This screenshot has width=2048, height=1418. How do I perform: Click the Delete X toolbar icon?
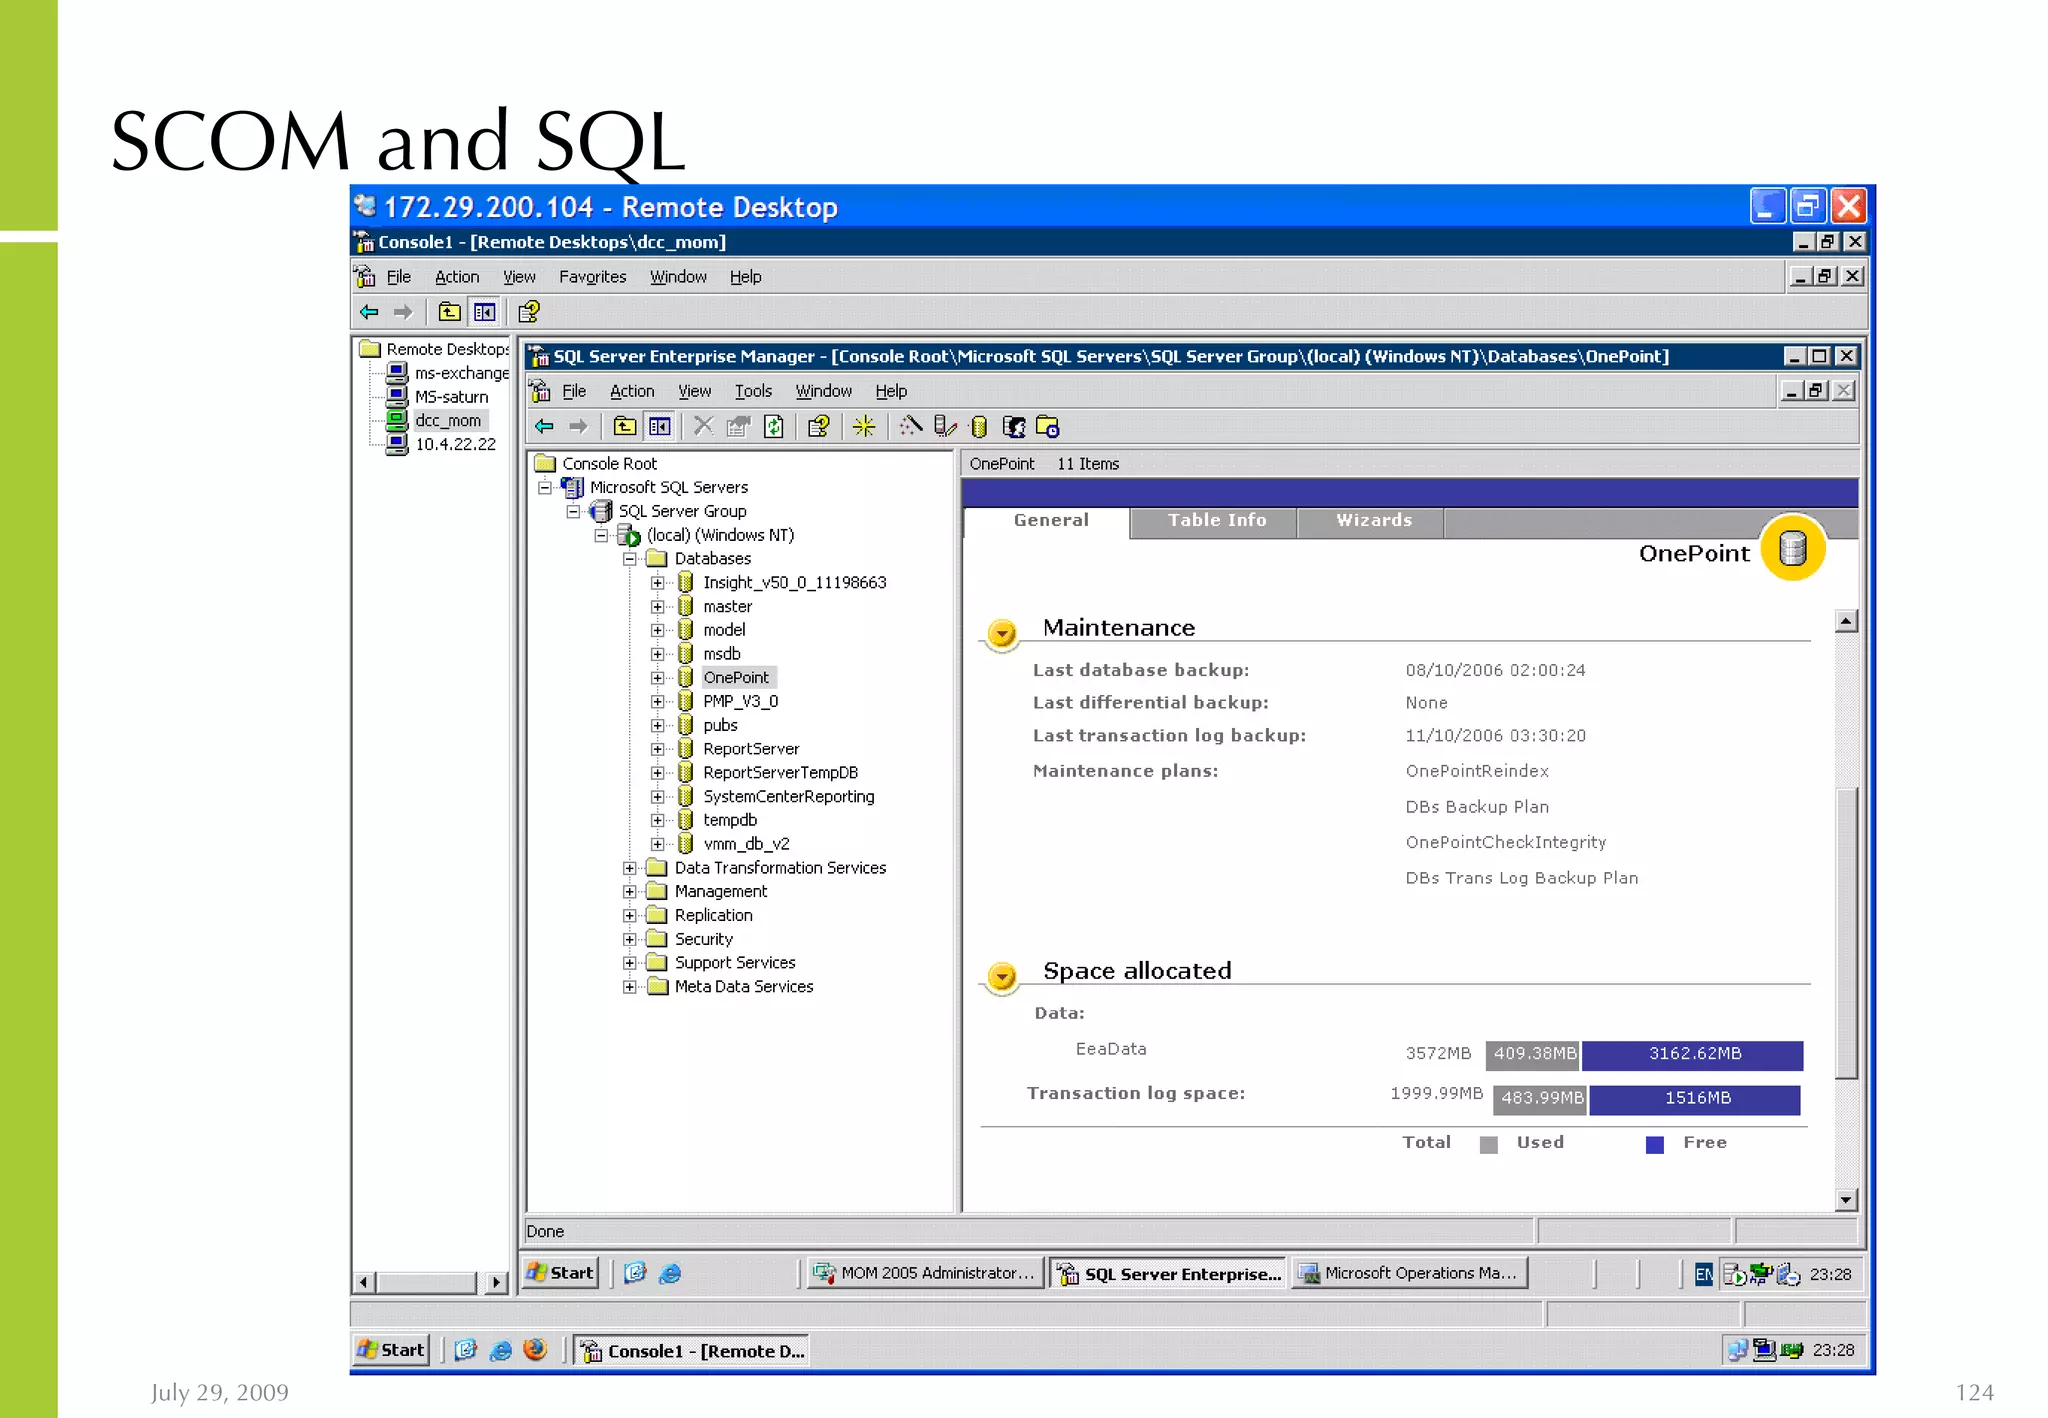click(703, 427)
